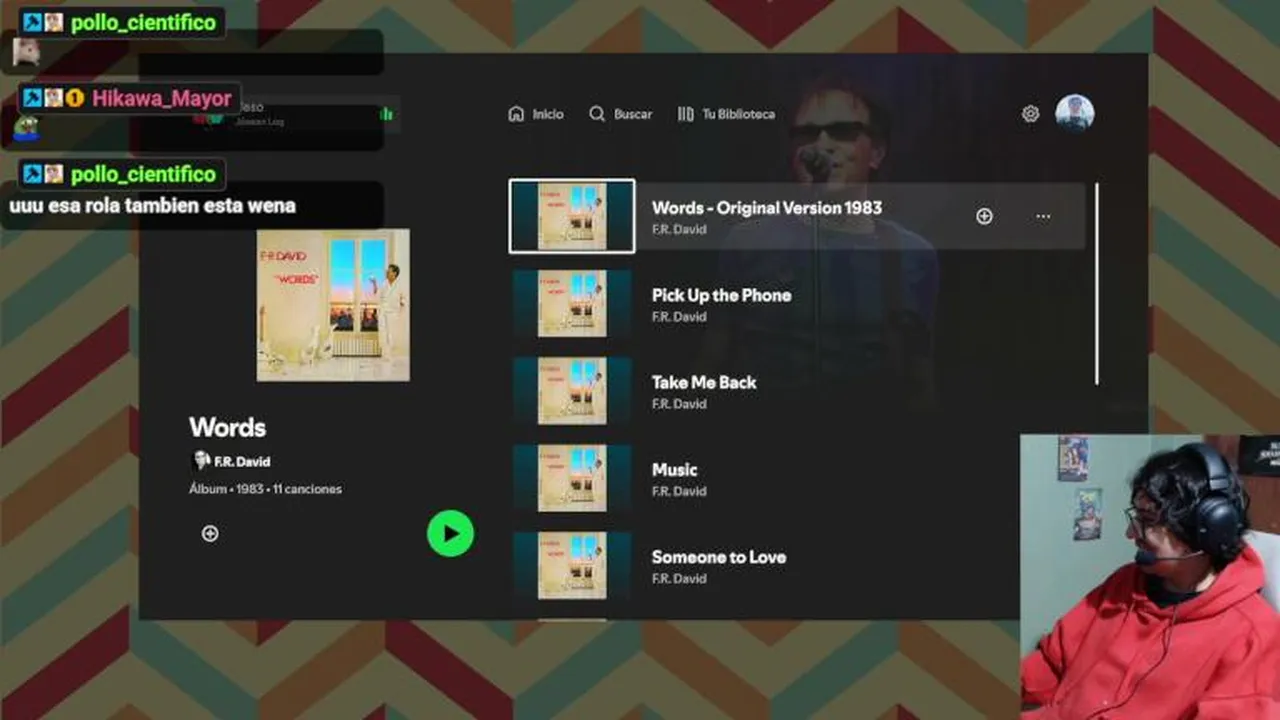
Task: Click the Take Me Back cover thumbnail
Action: (x=572, y=390)
